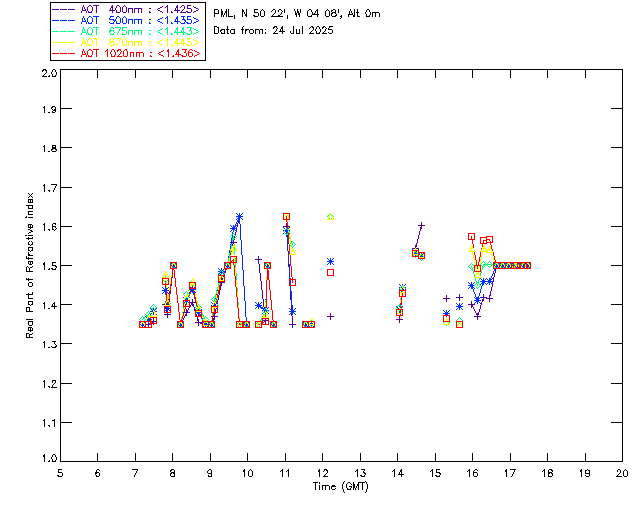This screenshot has width=640, height=512.
Task: Click the x-axis tick label 5
Action: (60, 474)
